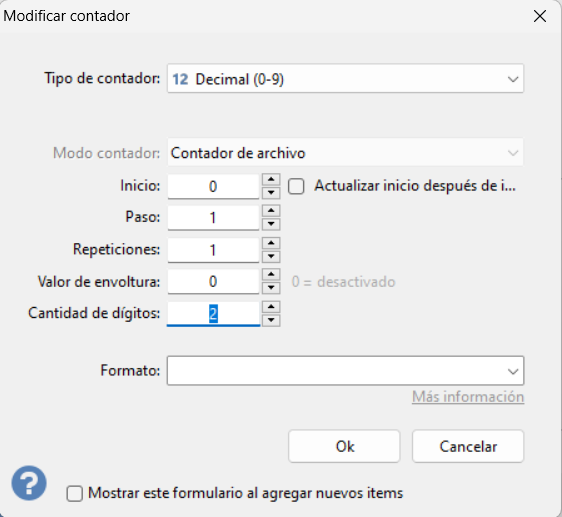Open the Más información link
Screen dimensions: 562x517
tap(468, 397)
